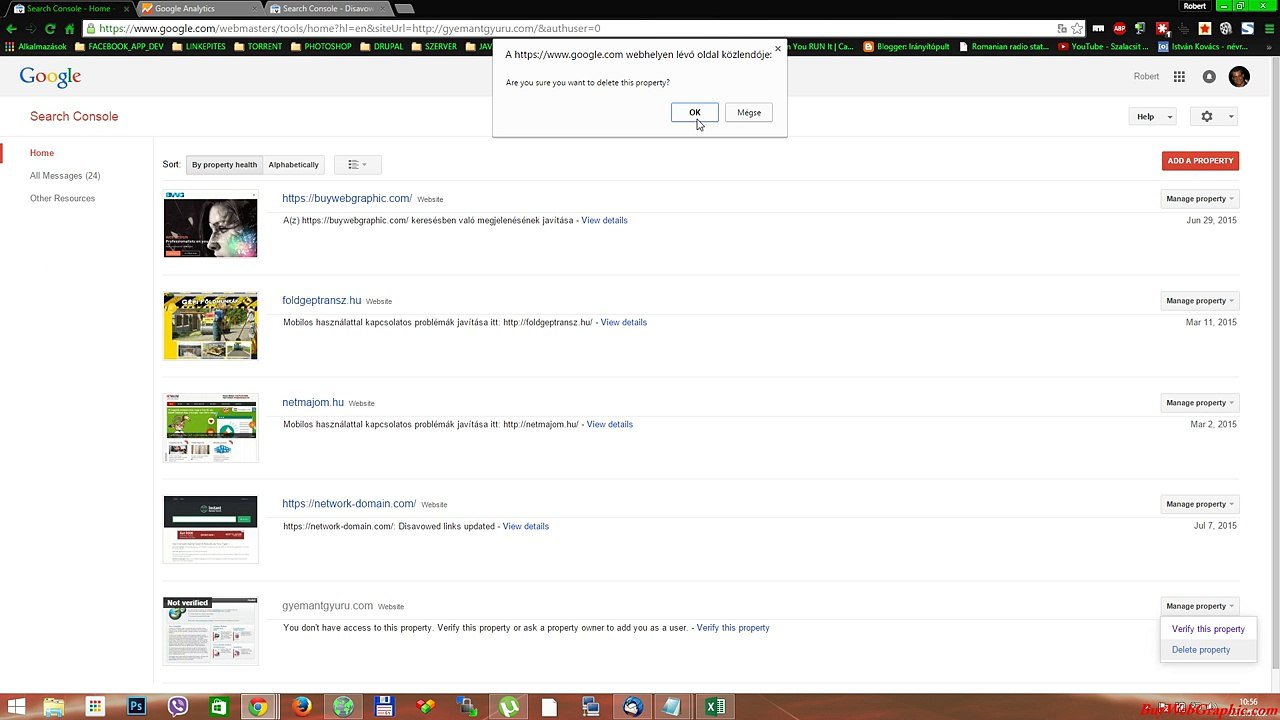Open the Blogger: Irányítópult bookmark
Viewport: 1280px width, 720px height.
pyautogui.click(x=907, y=47)
